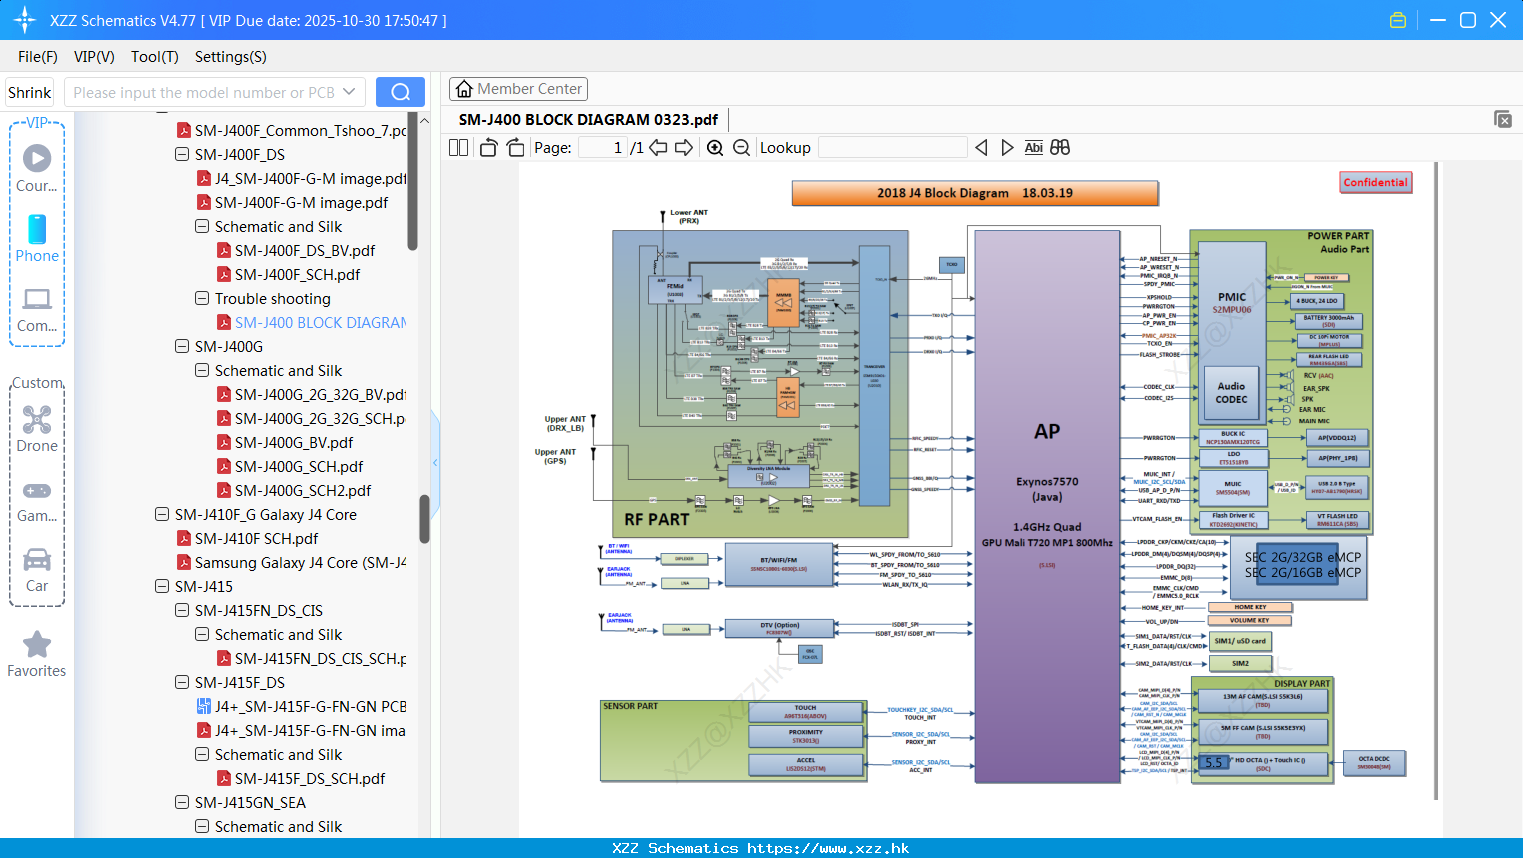Open the File(F) menu
This screenshot has width=1523, height=858.
pyautogui.click(x=38, y=57)
